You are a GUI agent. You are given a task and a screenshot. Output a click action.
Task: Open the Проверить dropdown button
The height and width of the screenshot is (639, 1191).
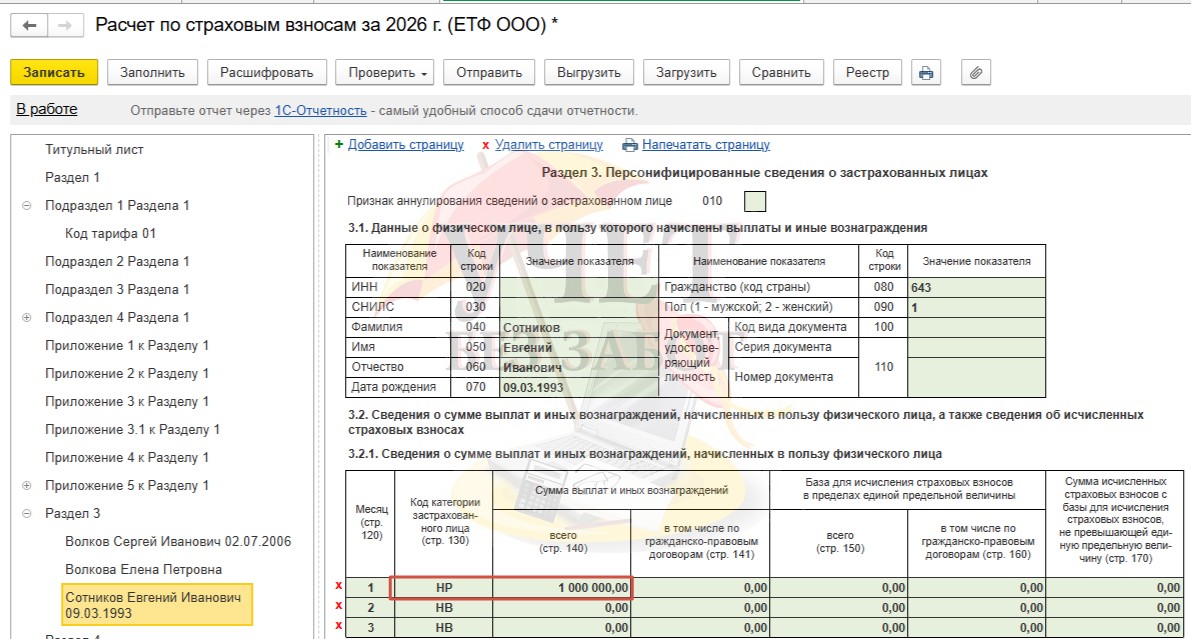point(387,73)
